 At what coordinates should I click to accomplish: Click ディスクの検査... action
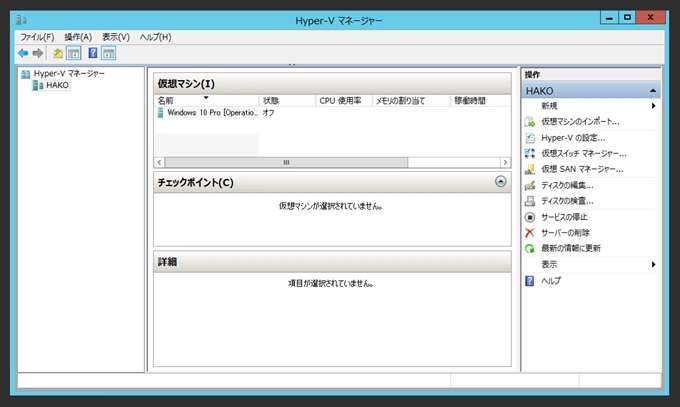click(x=567, y=201)
